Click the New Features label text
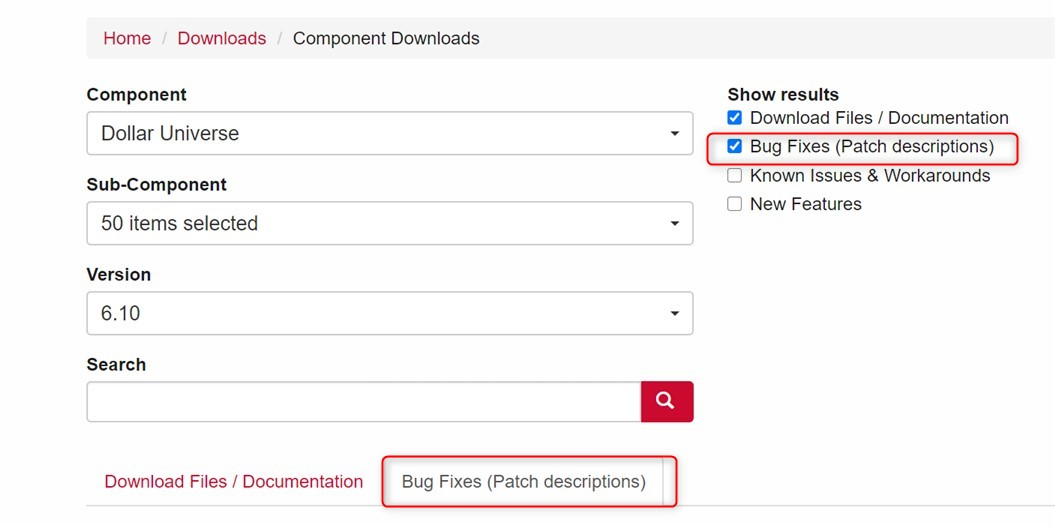This screenshot has height=528, width=1055. 805,204
